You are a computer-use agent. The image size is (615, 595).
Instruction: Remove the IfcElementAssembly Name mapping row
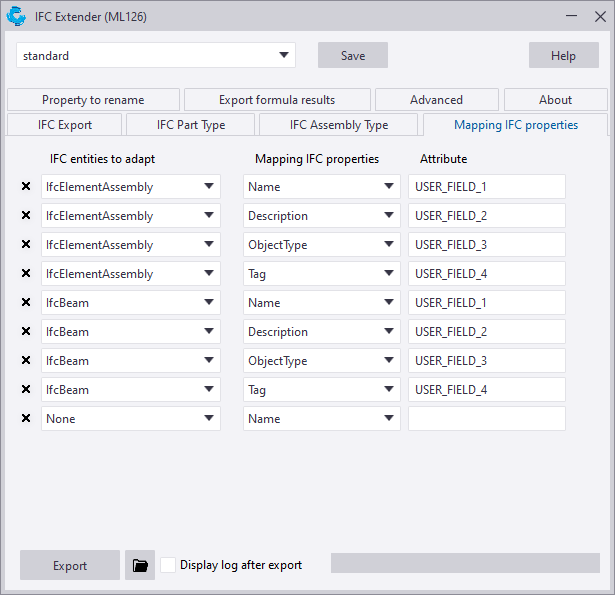click(x=26, y=186)
